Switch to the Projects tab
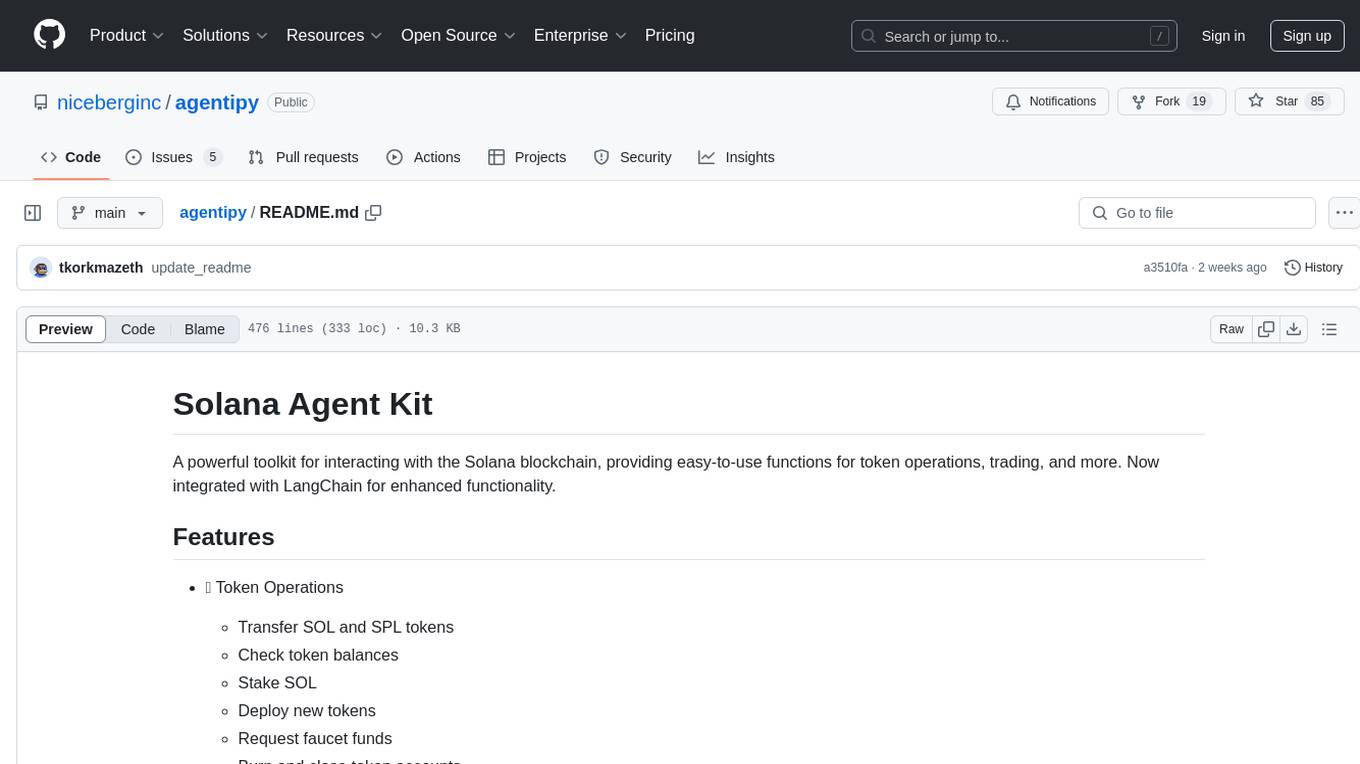The width and height of the screenshot is (1360, 764). pos(527,157)
